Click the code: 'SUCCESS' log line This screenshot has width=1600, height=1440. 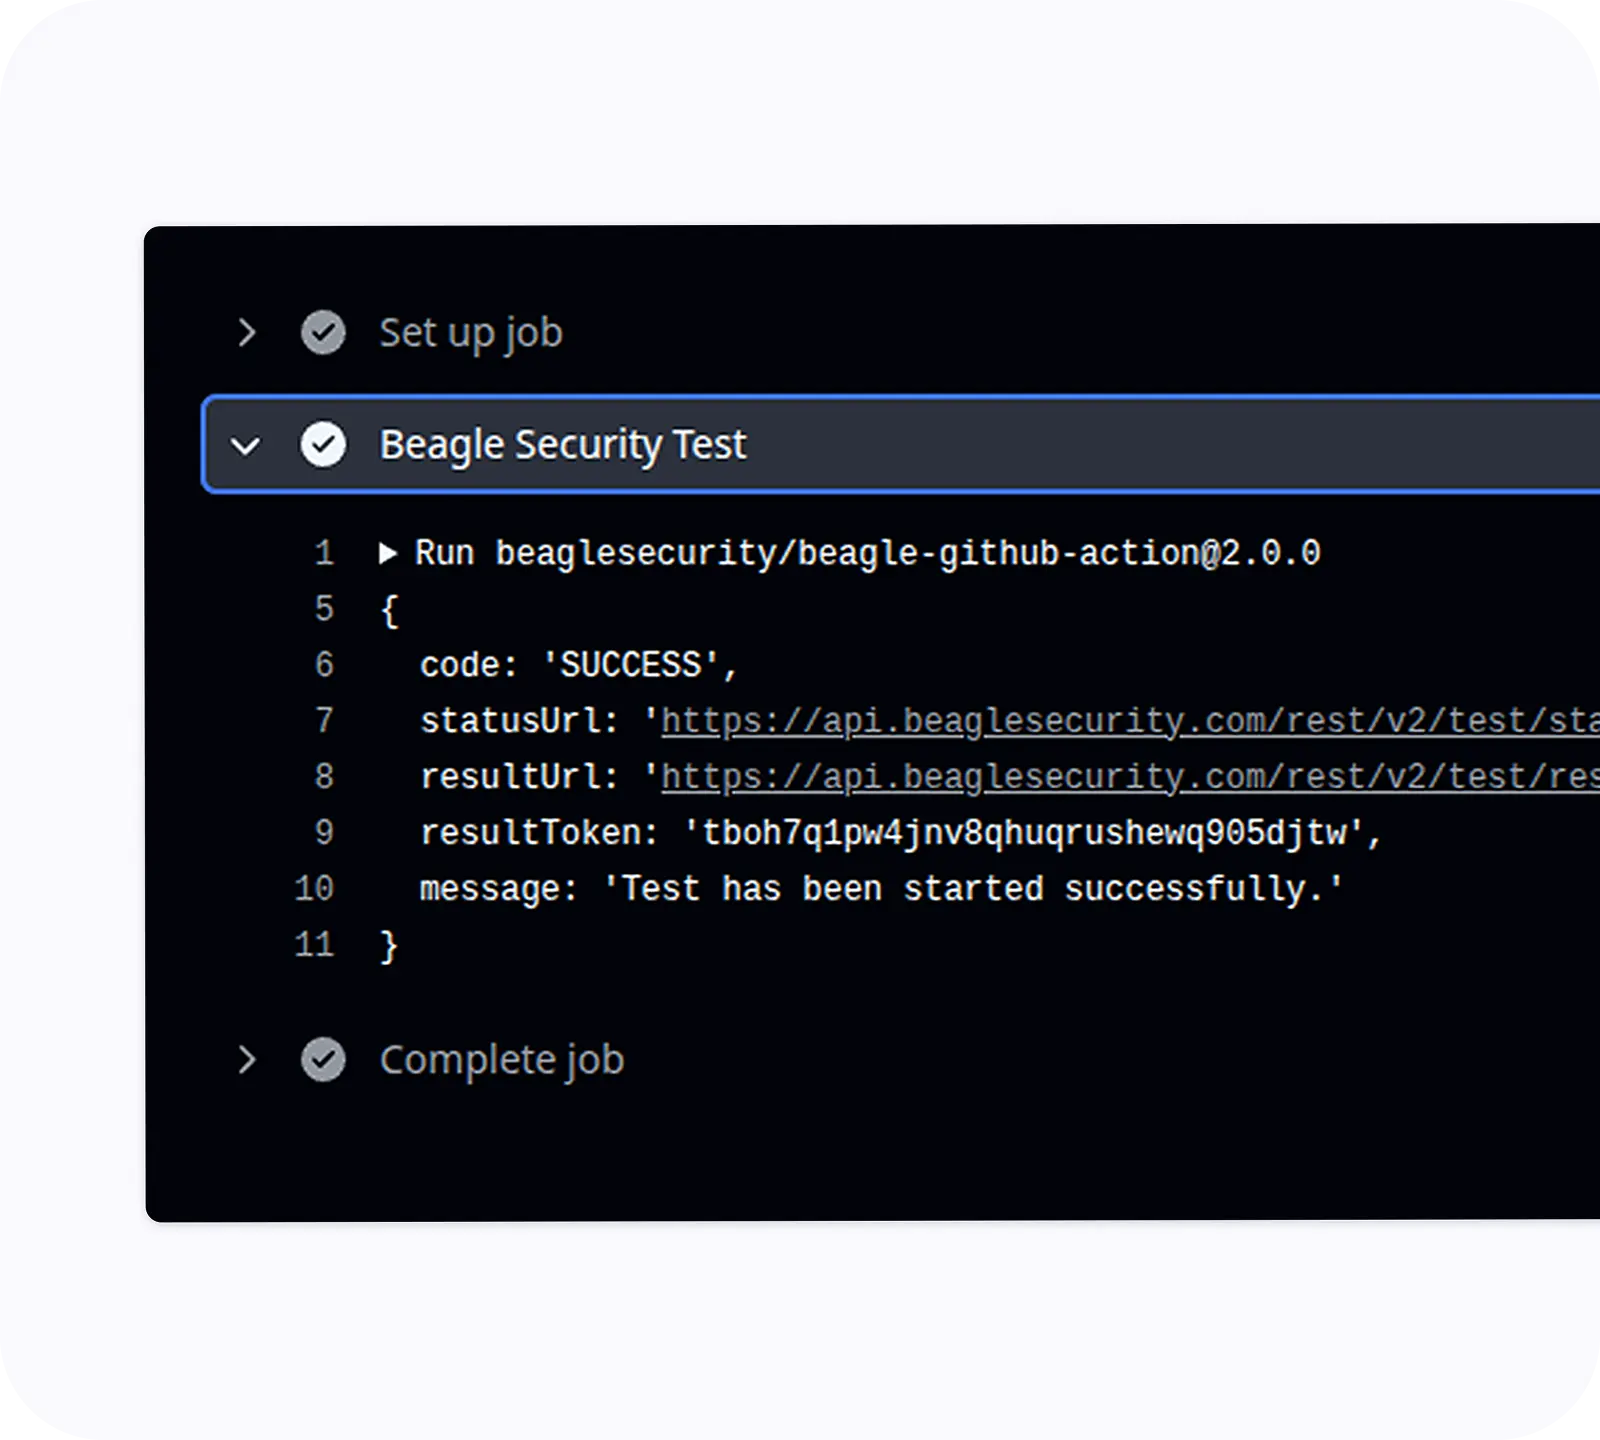[579, 665]
